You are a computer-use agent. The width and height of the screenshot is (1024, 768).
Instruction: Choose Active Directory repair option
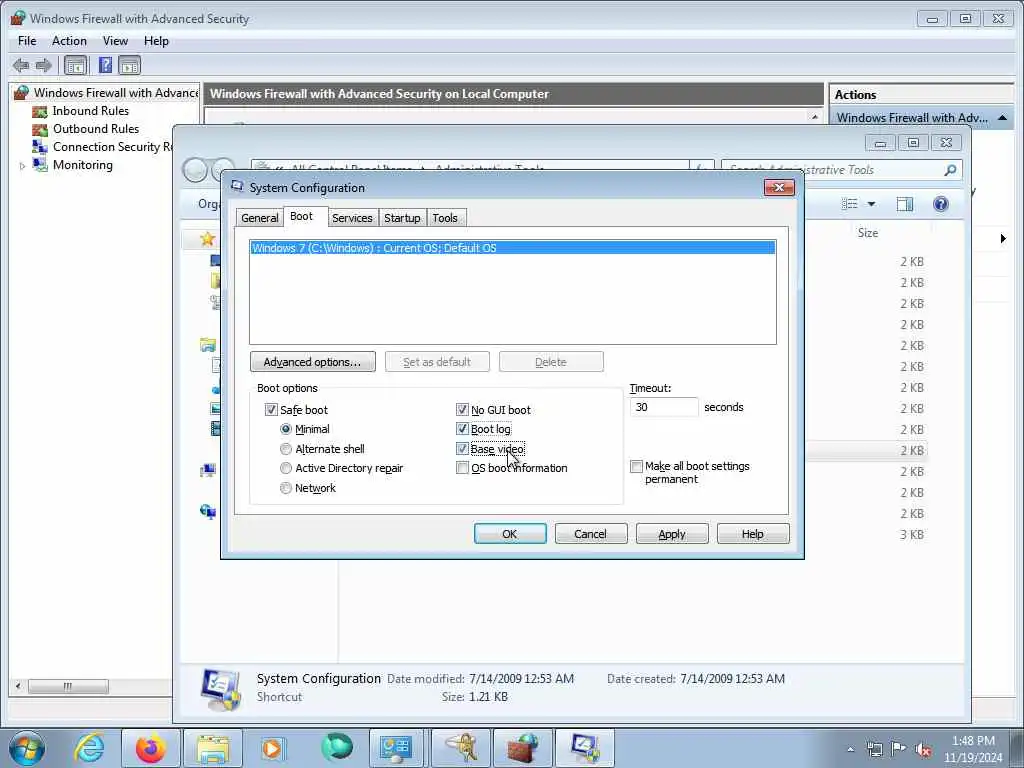[x=285, y=468]
